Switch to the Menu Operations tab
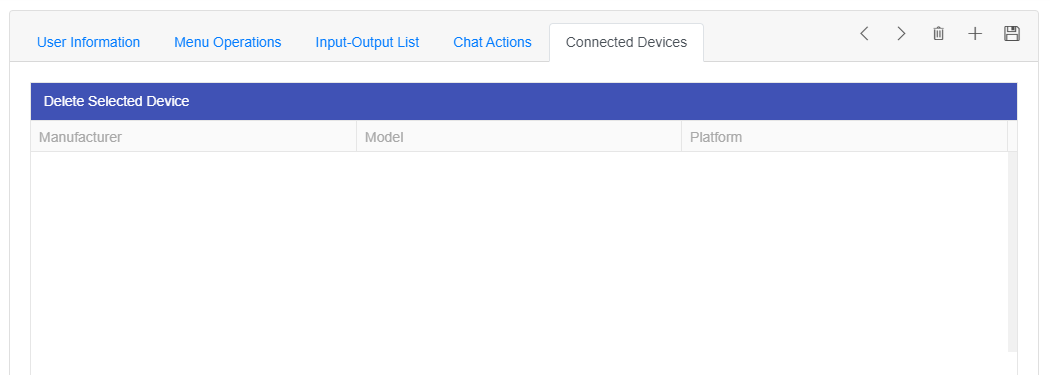This screenshot has width=1050, height=375. [228, 42]
